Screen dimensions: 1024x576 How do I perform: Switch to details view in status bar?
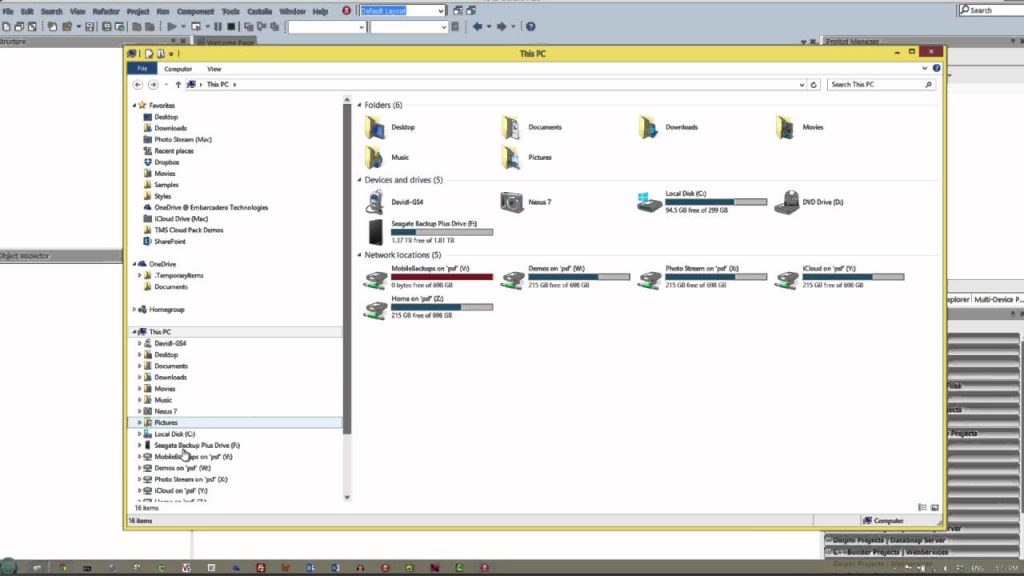pos(921,509)
